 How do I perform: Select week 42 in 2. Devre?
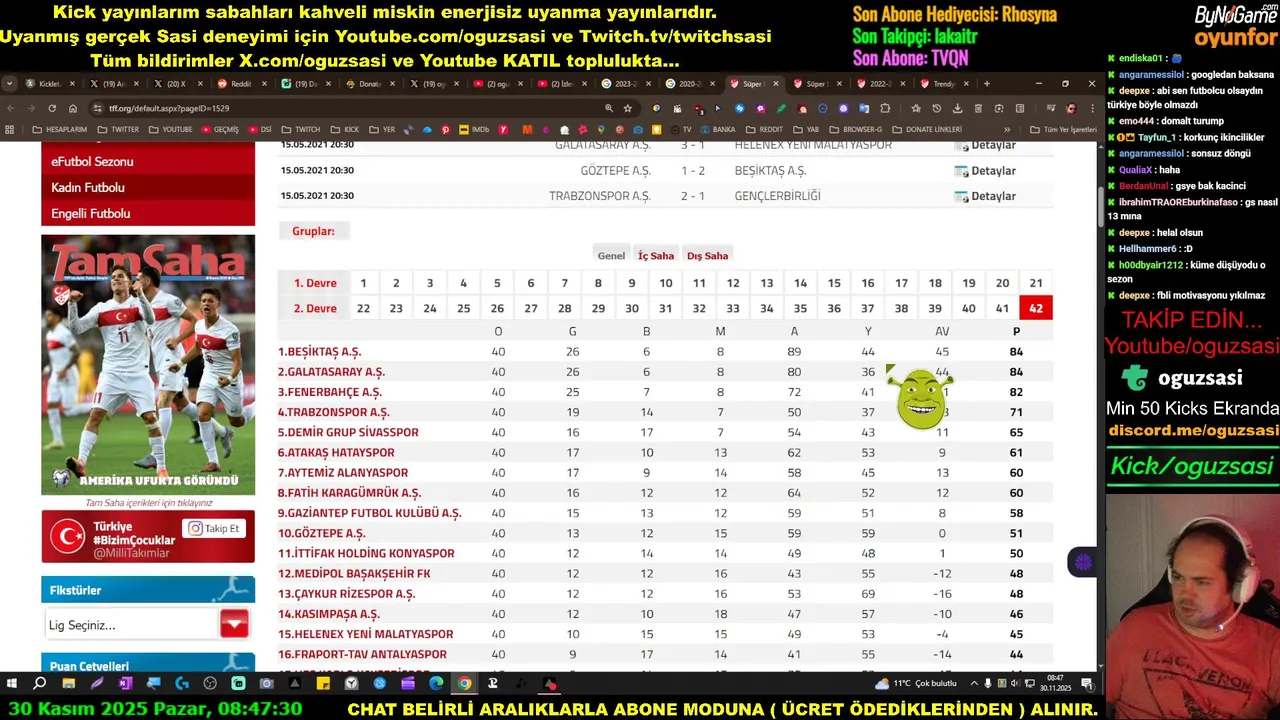tap(1036, 308)
